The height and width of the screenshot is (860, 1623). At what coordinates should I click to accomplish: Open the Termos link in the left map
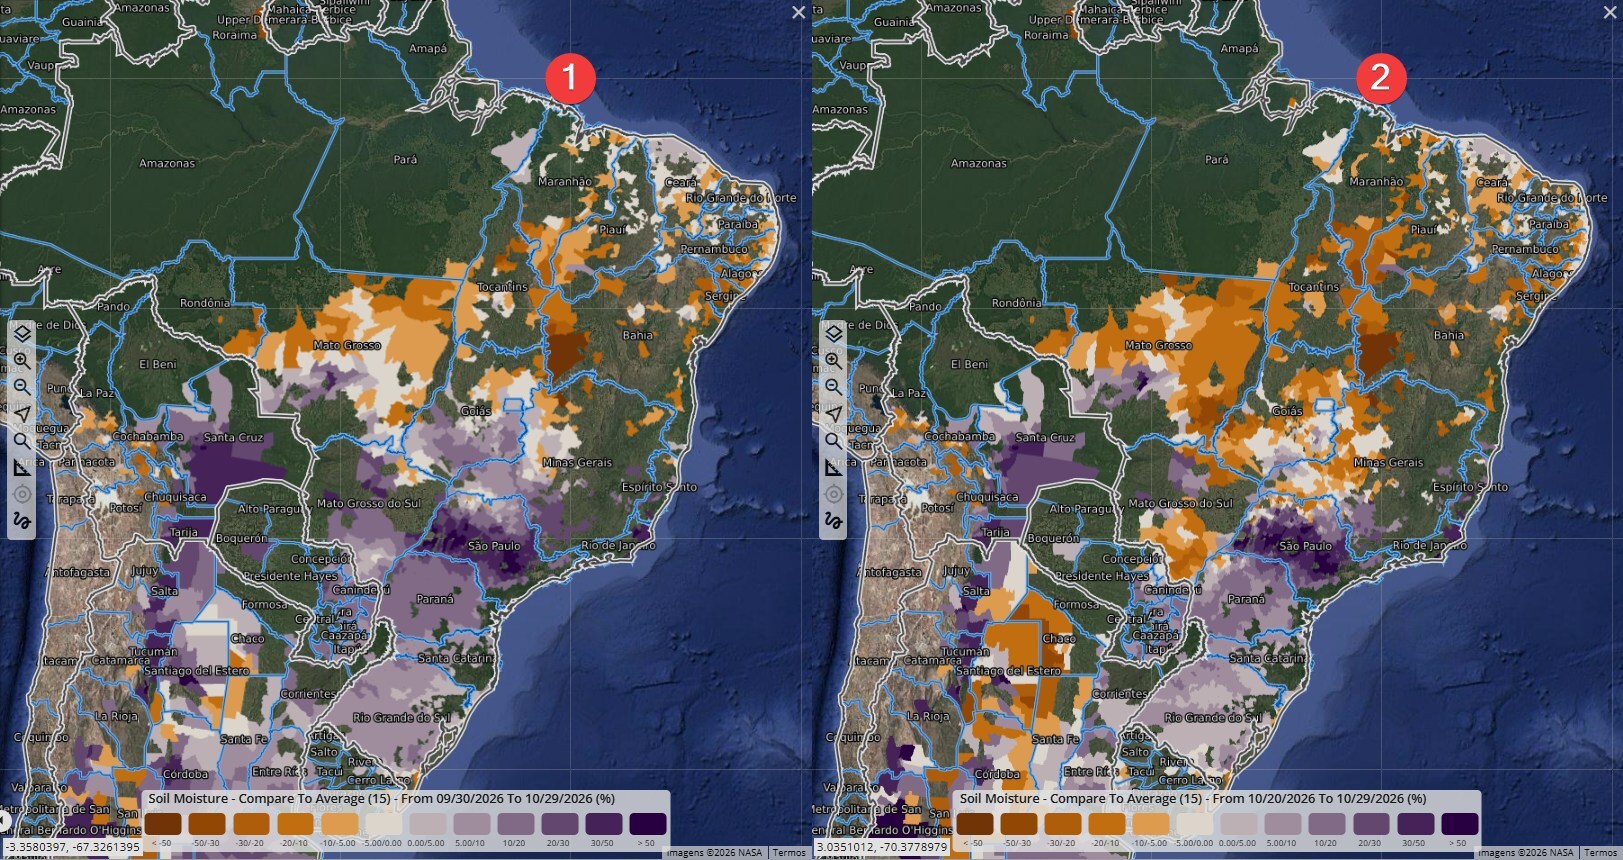pyautogui.click(x=789, y=853)
